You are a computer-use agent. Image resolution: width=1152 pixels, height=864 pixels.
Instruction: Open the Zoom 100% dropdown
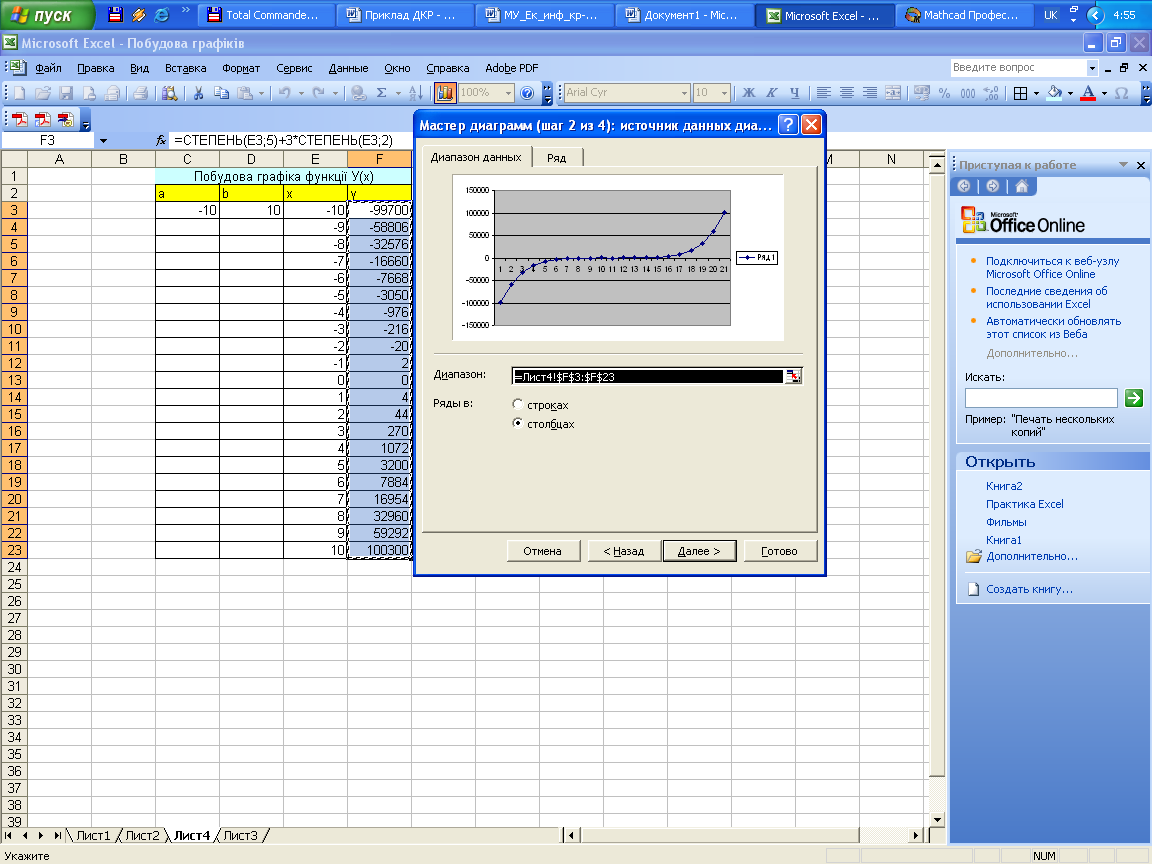point(508,93)
